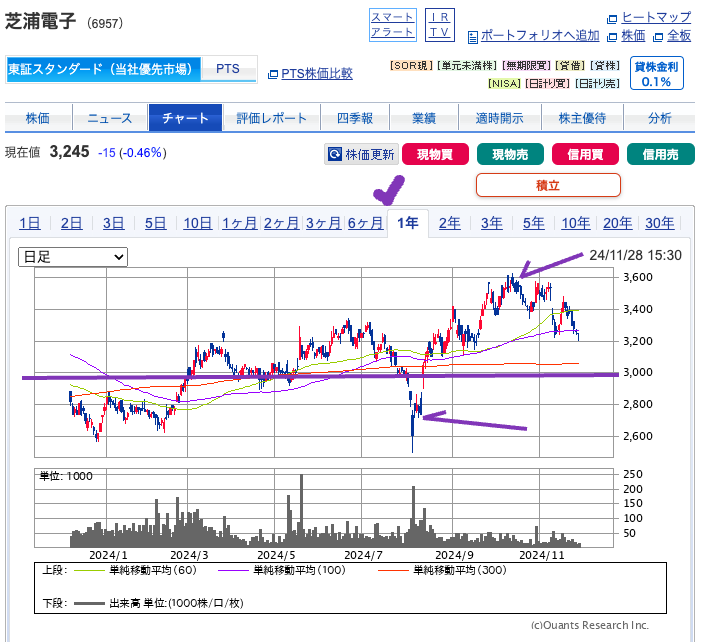Open the 業績 tab
The width and height of the screenshot is (702, 642).
coord(424,118)
